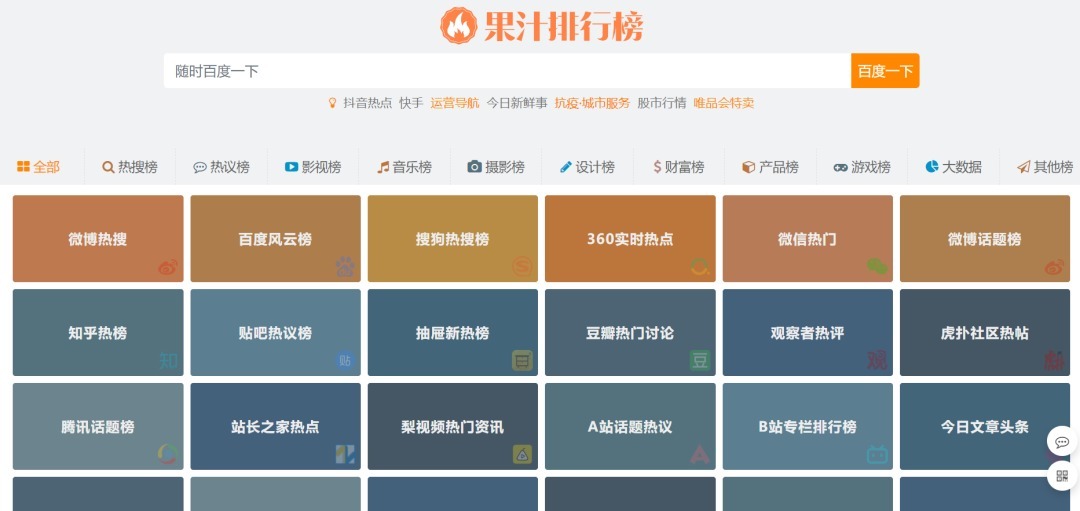Click the Bilibili TV icon on B站专栏排行榜
Screen dimensions: 1080x511
click(877, 455)
